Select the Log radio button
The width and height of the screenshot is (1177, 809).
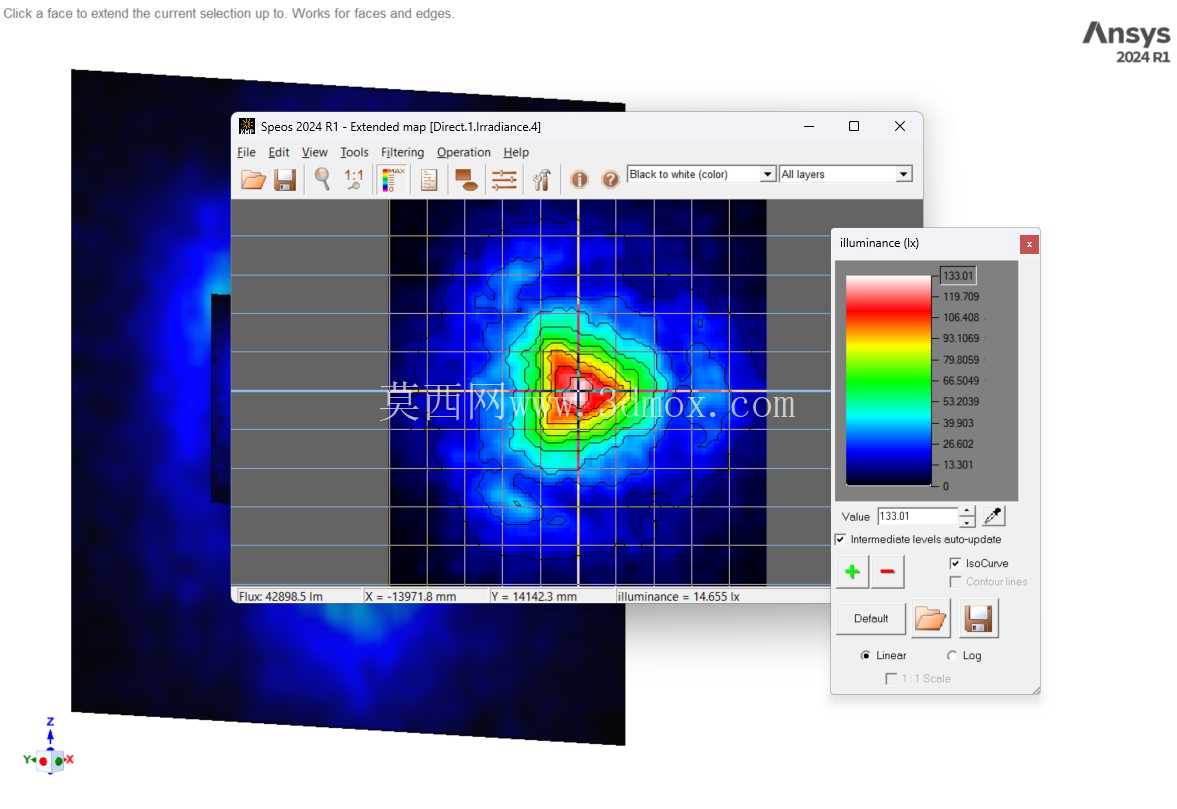(x=952, y=655)
